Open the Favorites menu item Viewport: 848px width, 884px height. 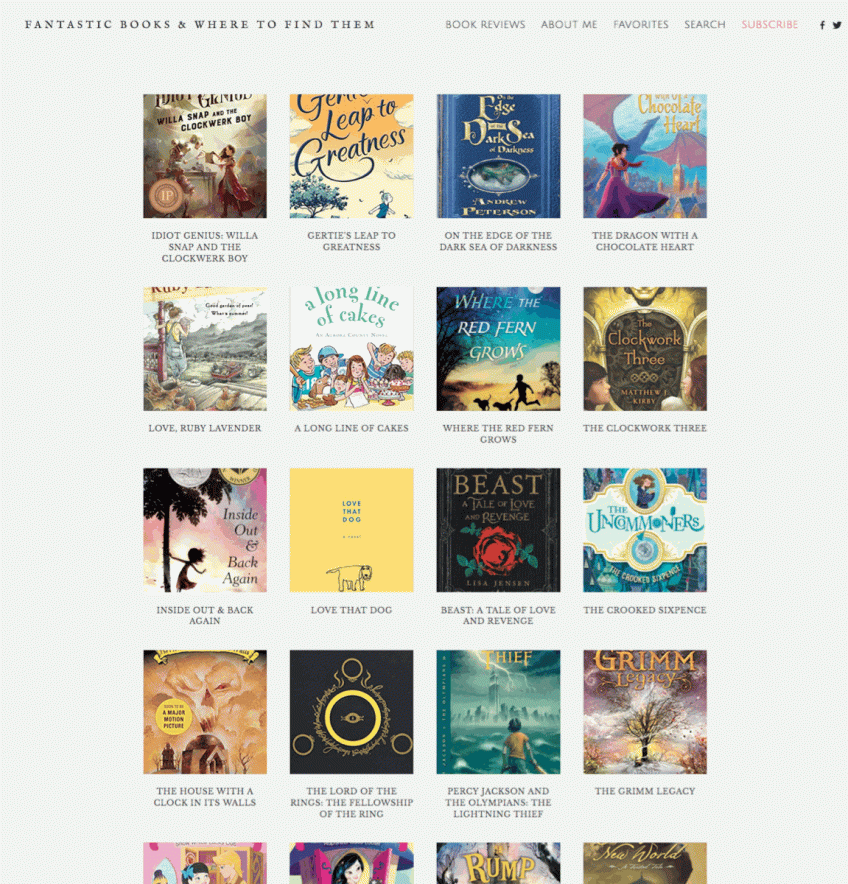click(641, 25)
